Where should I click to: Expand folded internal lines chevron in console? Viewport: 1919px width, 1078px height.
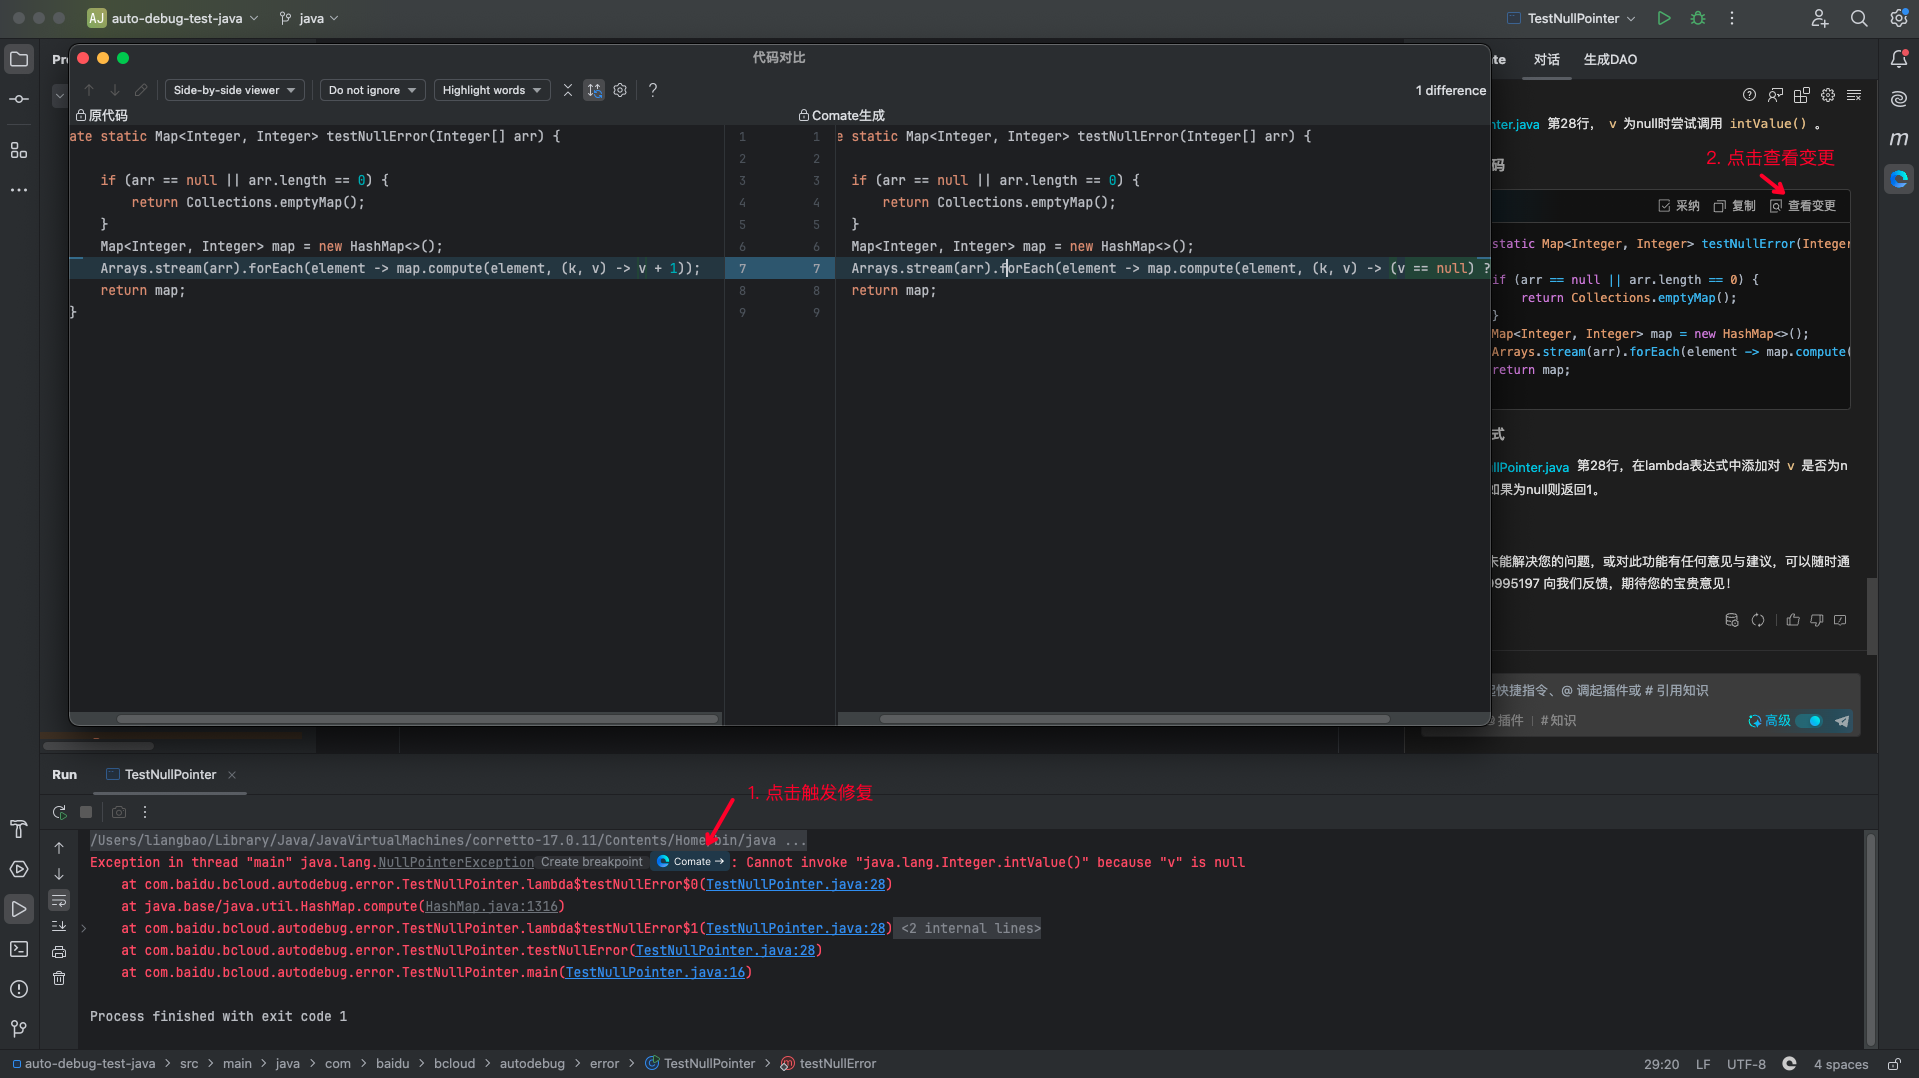point(83,928)
